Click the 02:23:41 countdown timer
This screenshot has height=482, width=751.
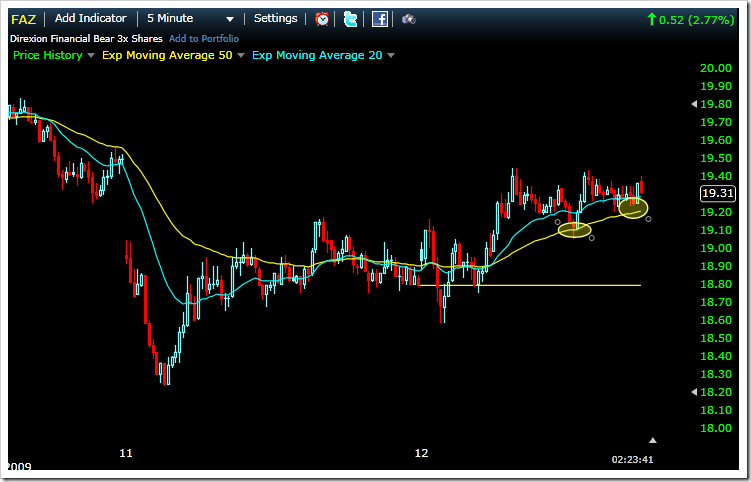[x=632, y=459]
